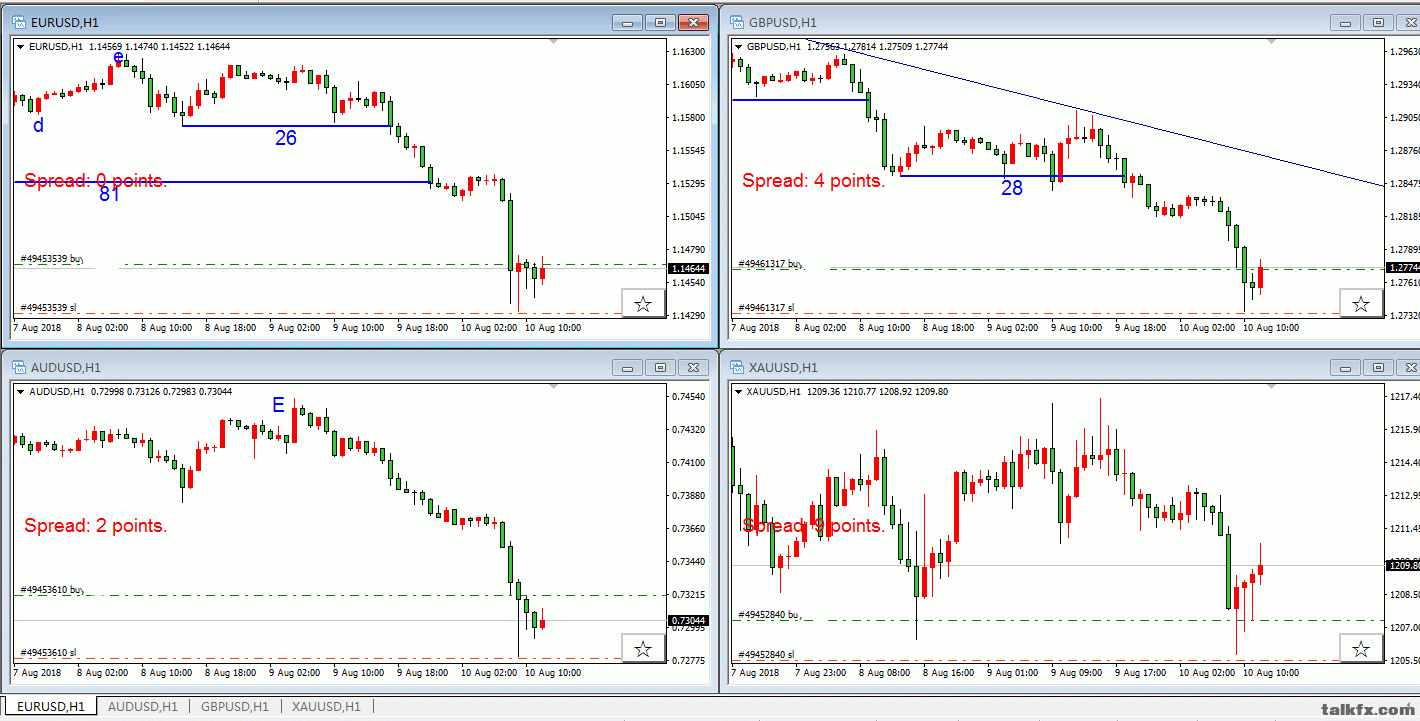
Task: Select the blue '26' label in EURUSD chart
Action: click(286, 138)
